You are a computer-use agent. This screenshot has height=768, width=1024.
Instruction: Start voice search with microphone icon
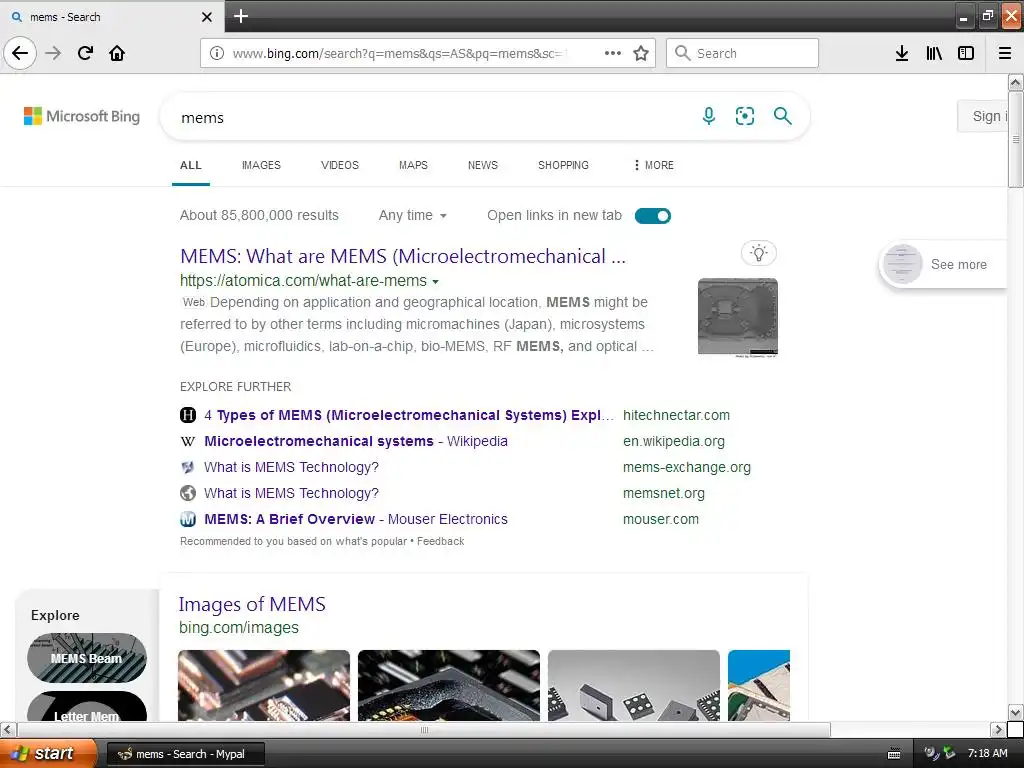tap(709, 116)
